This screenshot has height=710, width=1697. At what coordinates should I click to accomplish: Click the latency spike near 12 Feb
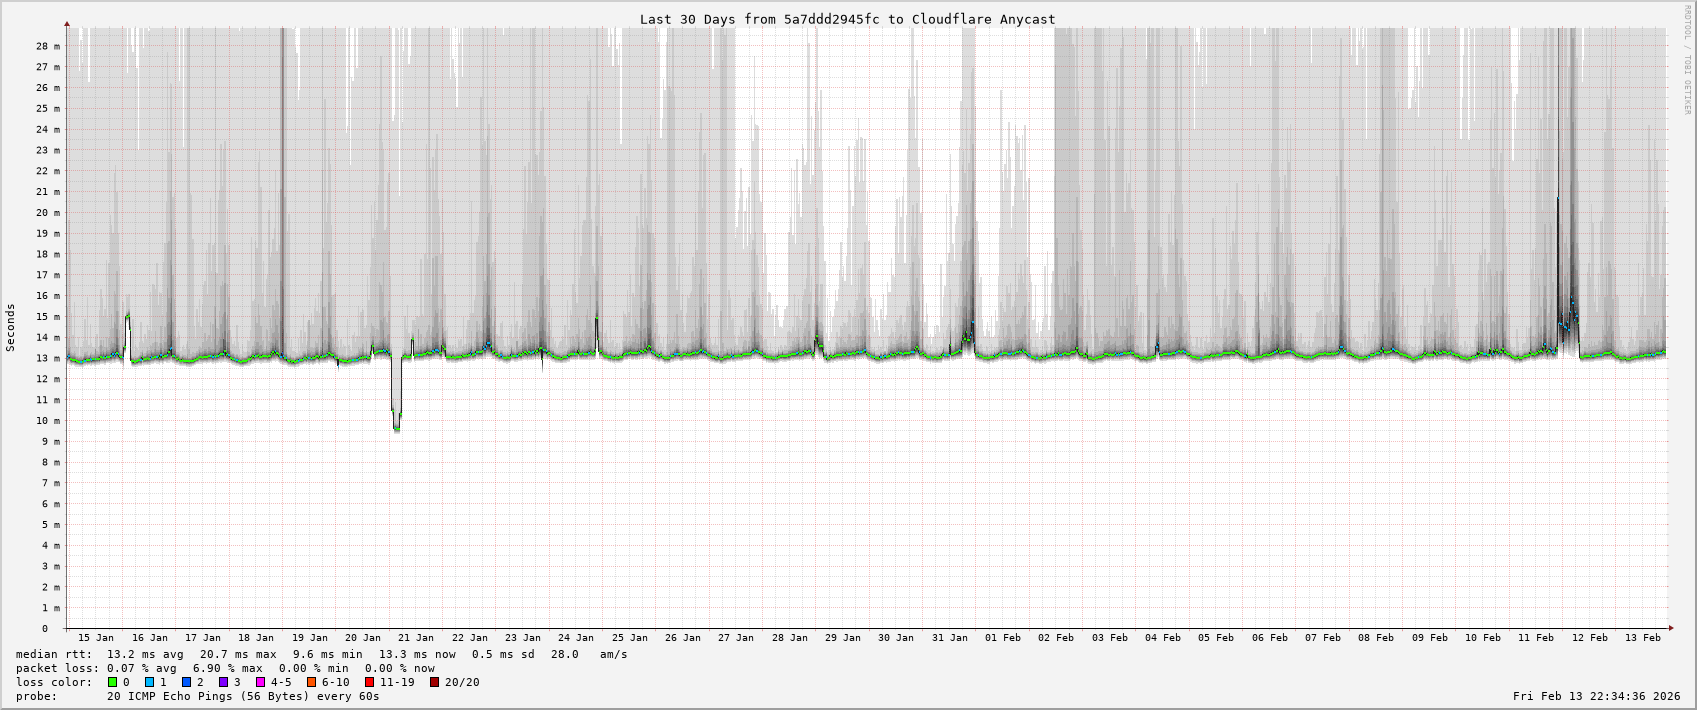(x=1558, y=200)
